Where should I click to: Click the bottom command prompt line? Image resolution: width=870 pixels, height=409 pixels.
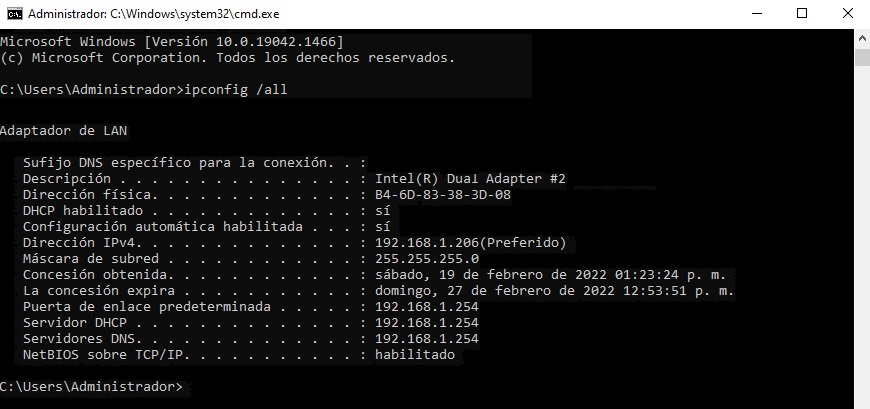click(91, 387)
